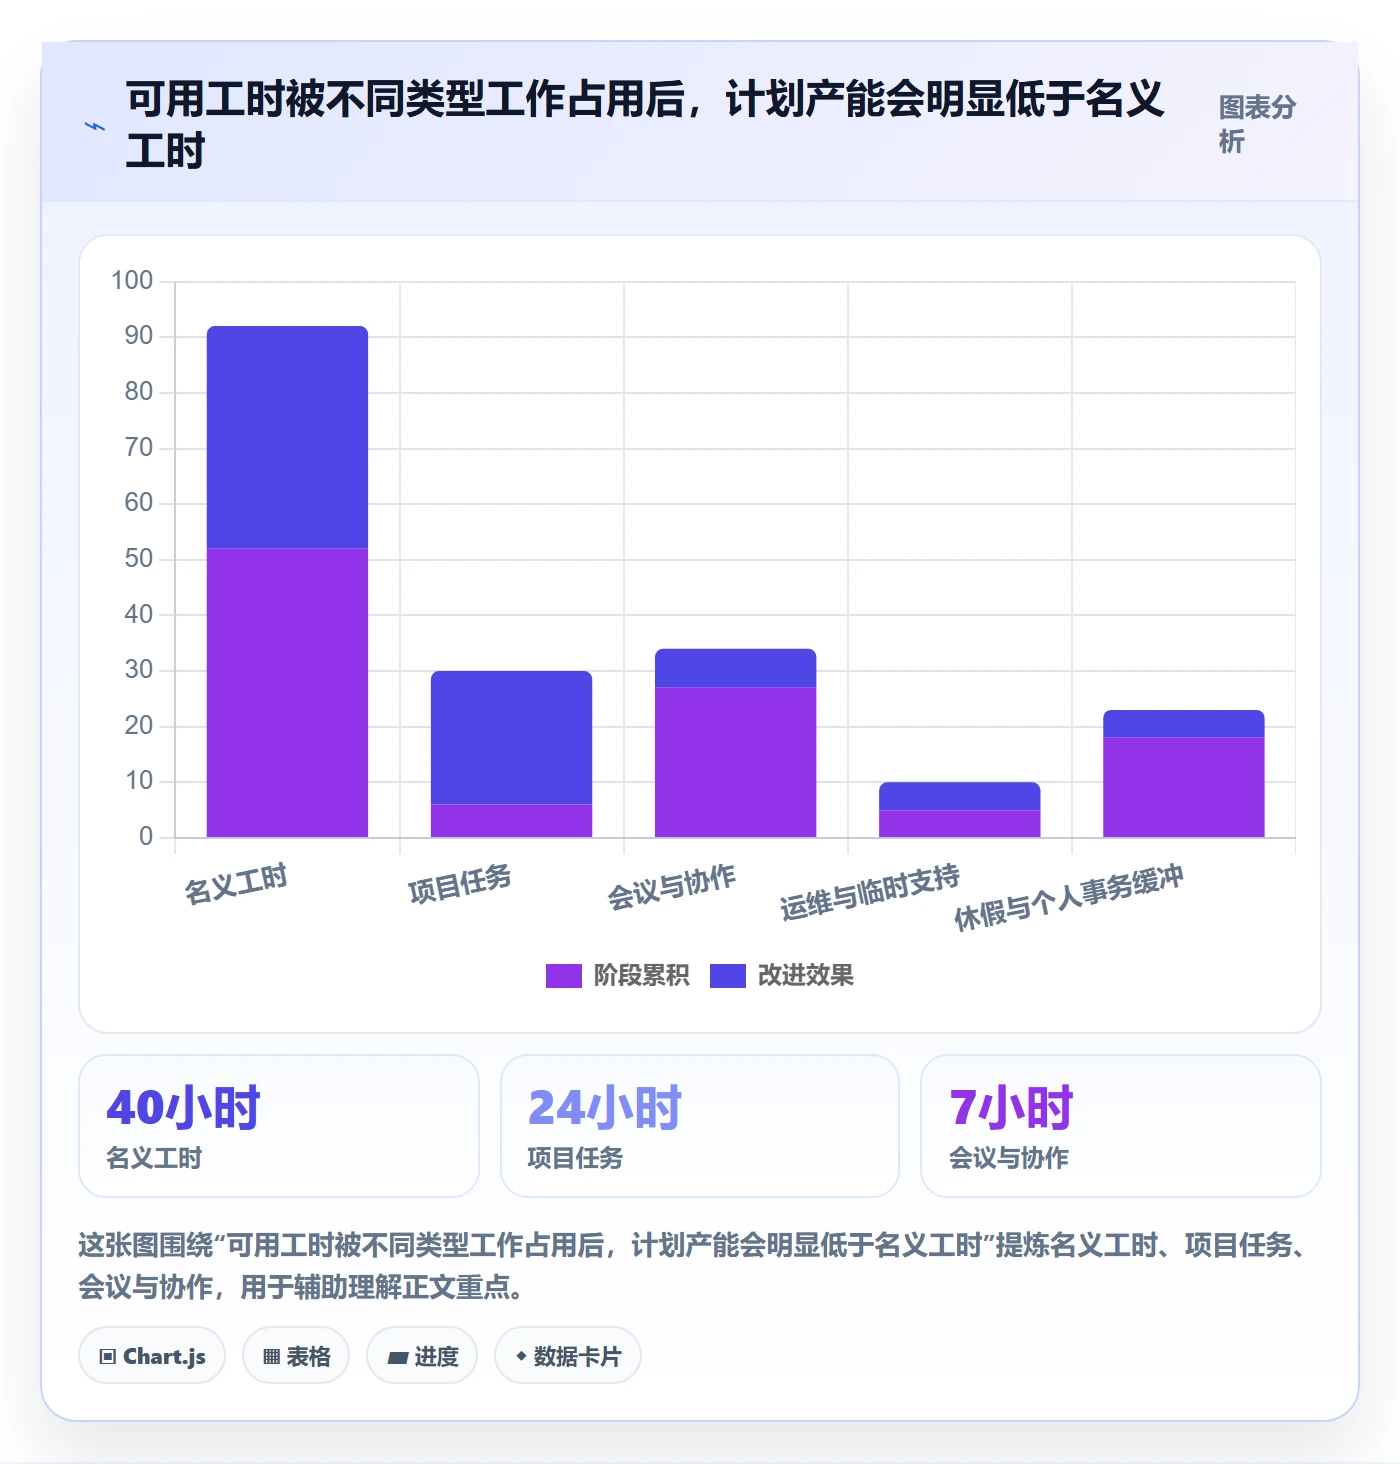Screen dimensions: 1400x1464
Task: Click the 休假与个人事务缓冲 x-axis label
Action: click(1069, 898)
